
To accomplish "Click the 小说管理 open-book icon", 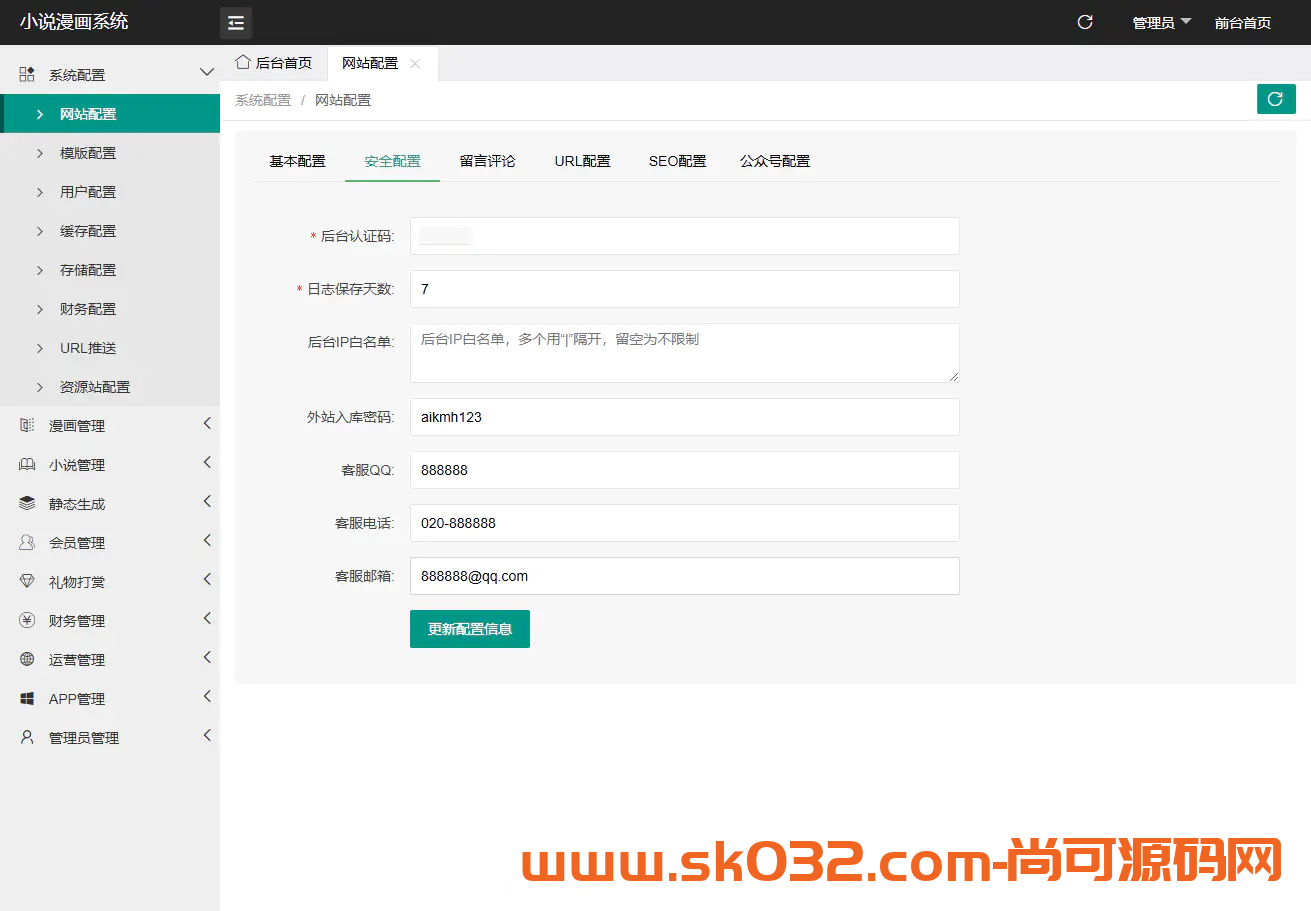I will pyautogui.click(x=27, y=464).
